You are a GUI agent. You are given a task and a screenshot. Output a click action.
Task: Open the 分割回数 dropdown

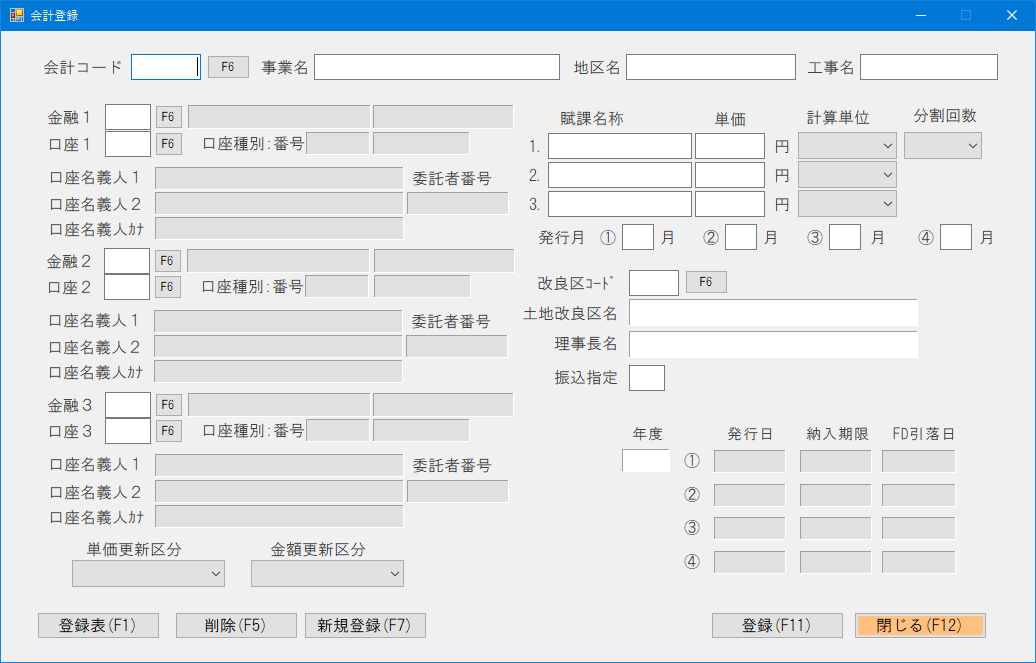942,145
